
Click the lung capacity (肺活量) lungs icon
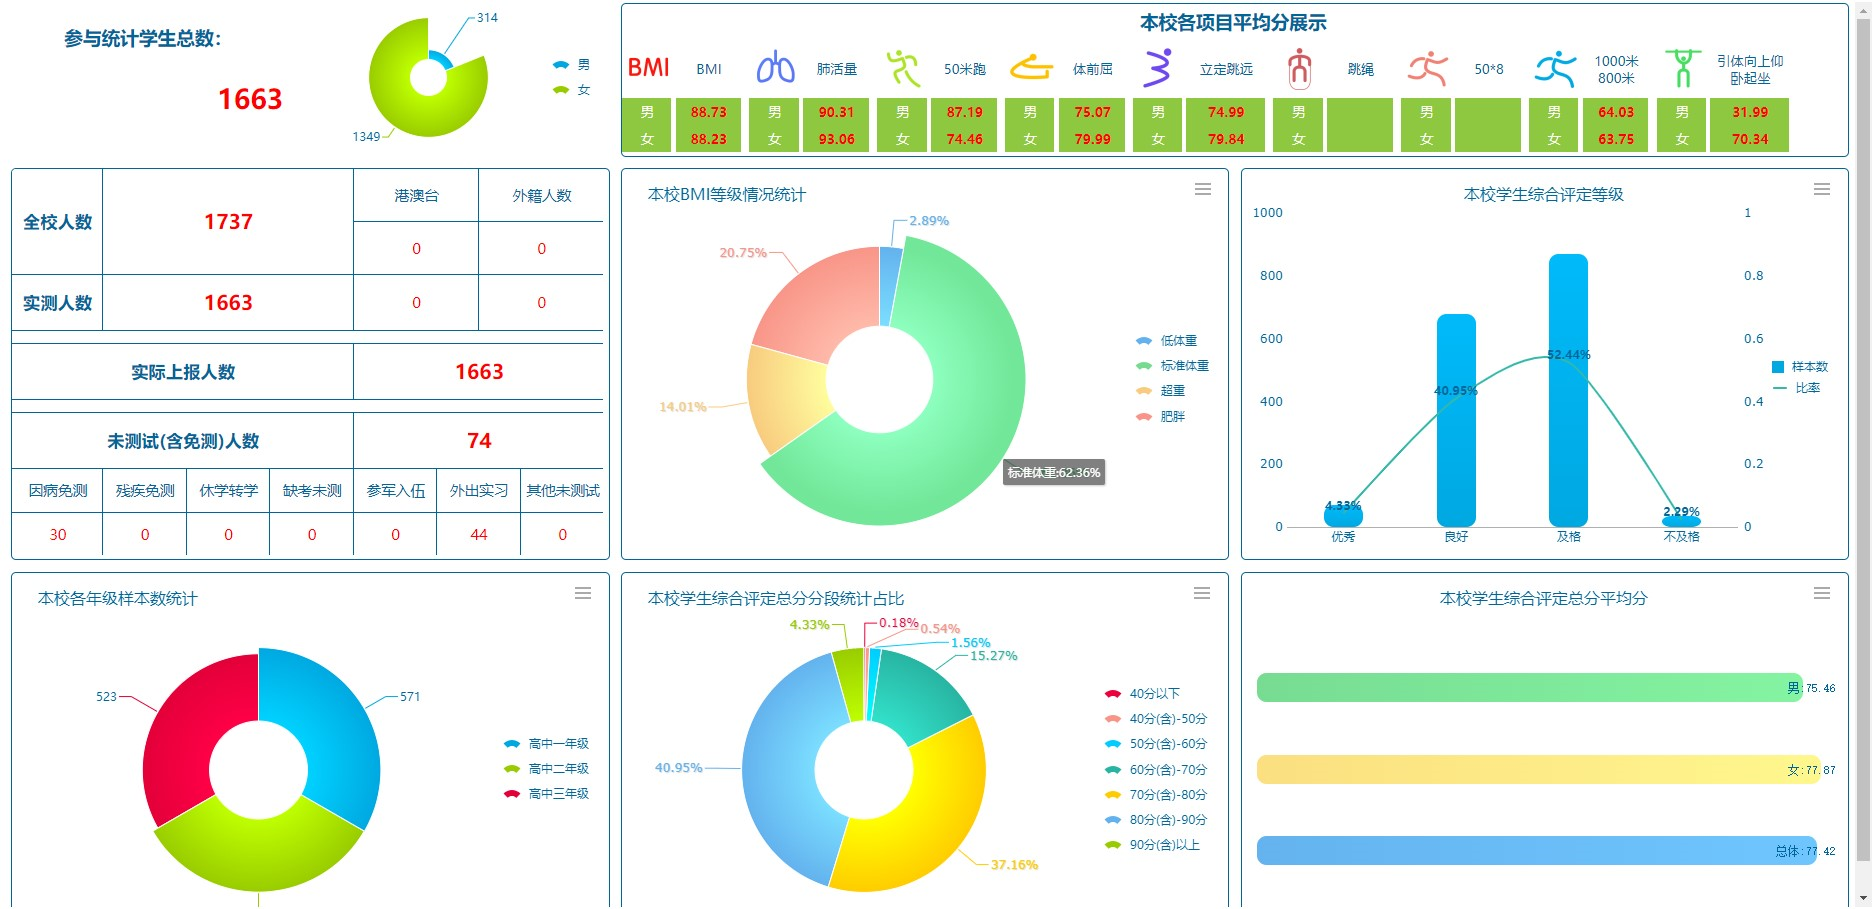775,68
